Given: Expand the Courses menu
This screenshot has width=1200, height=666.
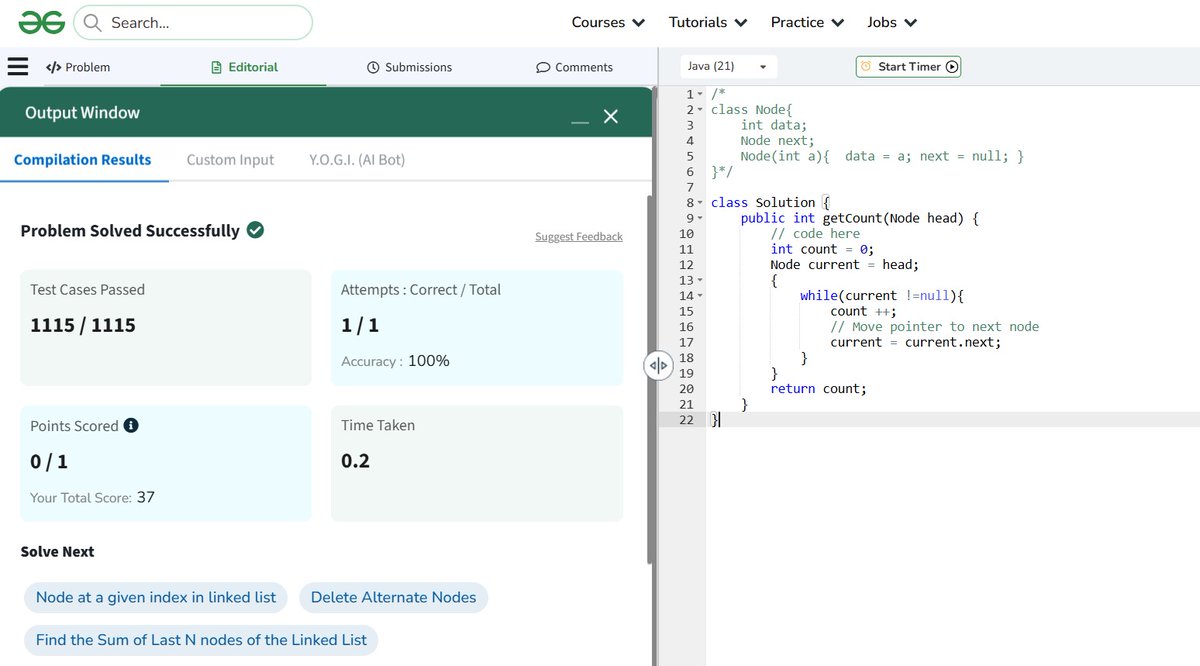Looking at the screenshot, I should point(607,21).
